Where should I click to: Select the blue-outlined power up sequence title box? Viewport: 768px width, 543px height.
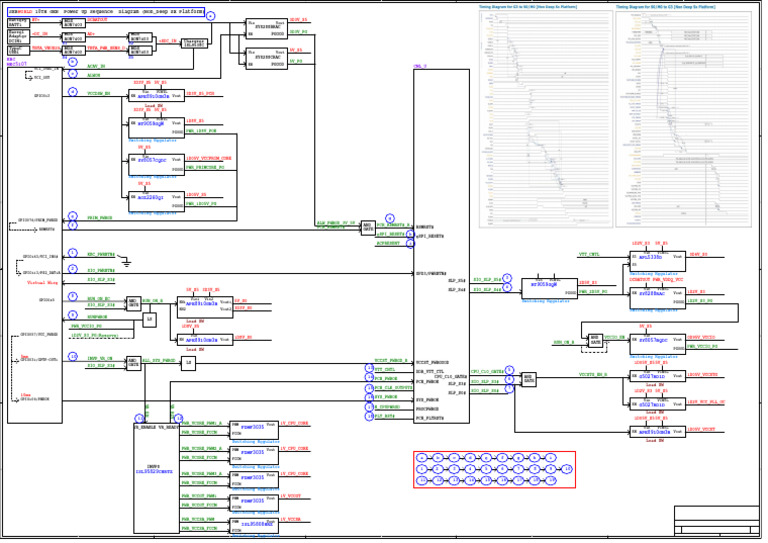point(106,12)
